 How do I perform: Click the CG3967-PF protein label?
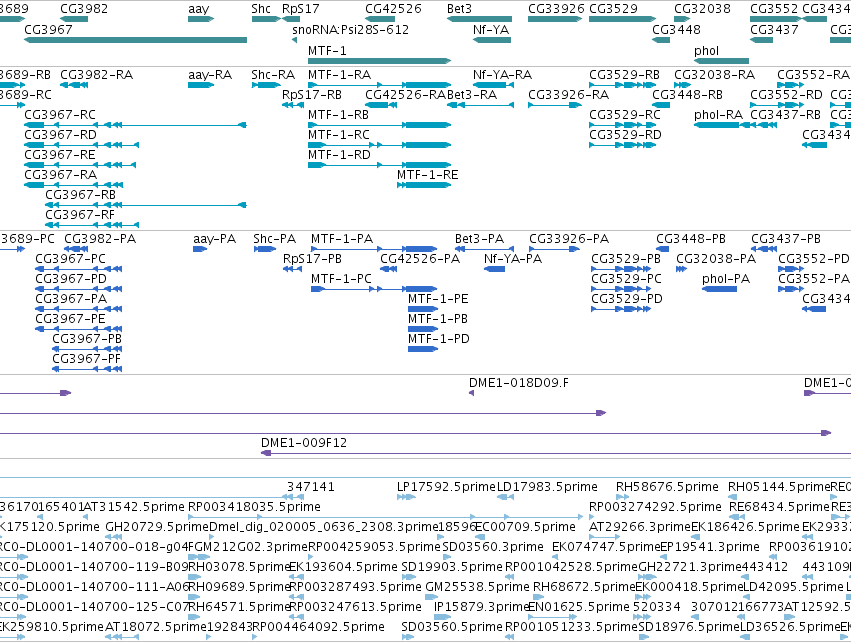87,359
